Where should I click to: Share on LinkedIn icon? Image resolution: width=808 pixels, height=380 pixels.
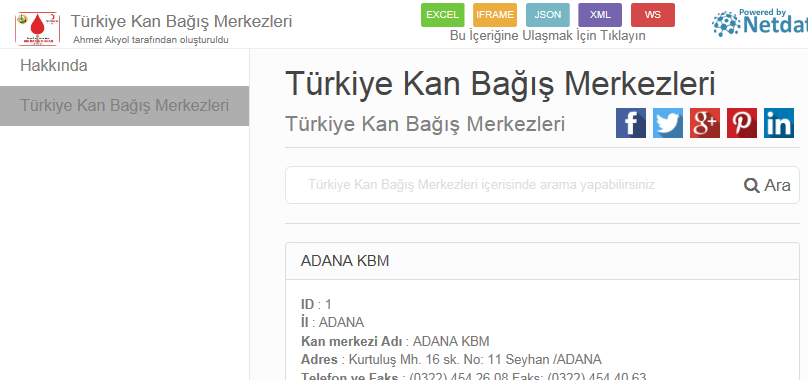coord(779,123)
